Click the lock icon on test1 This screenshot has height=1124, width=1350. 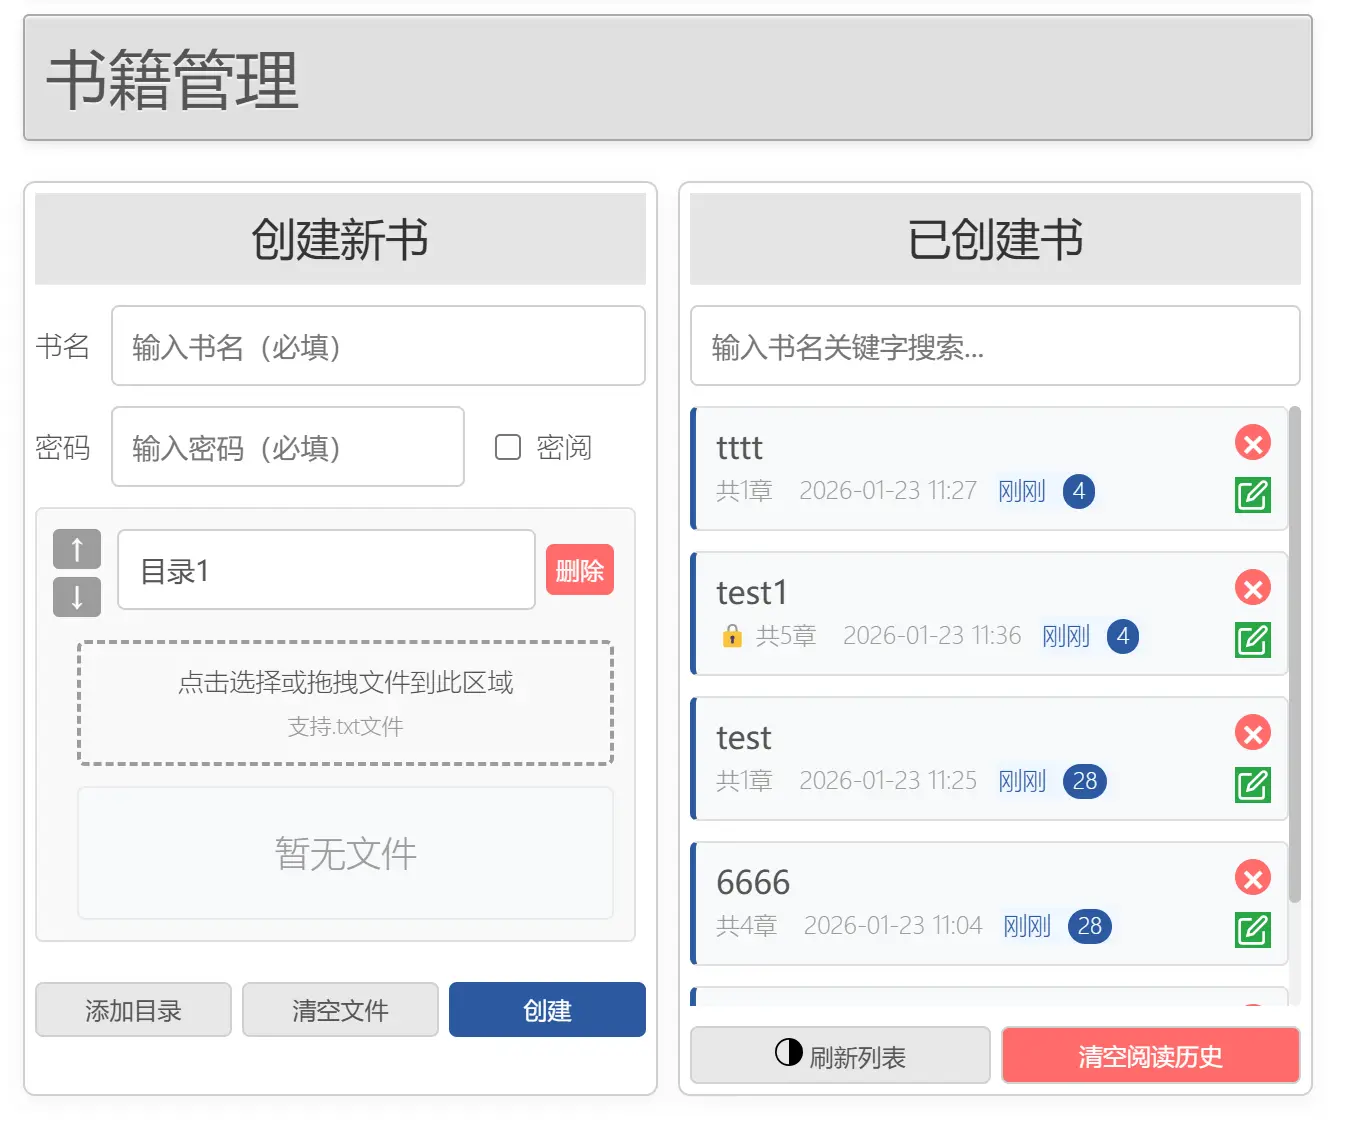732,636
